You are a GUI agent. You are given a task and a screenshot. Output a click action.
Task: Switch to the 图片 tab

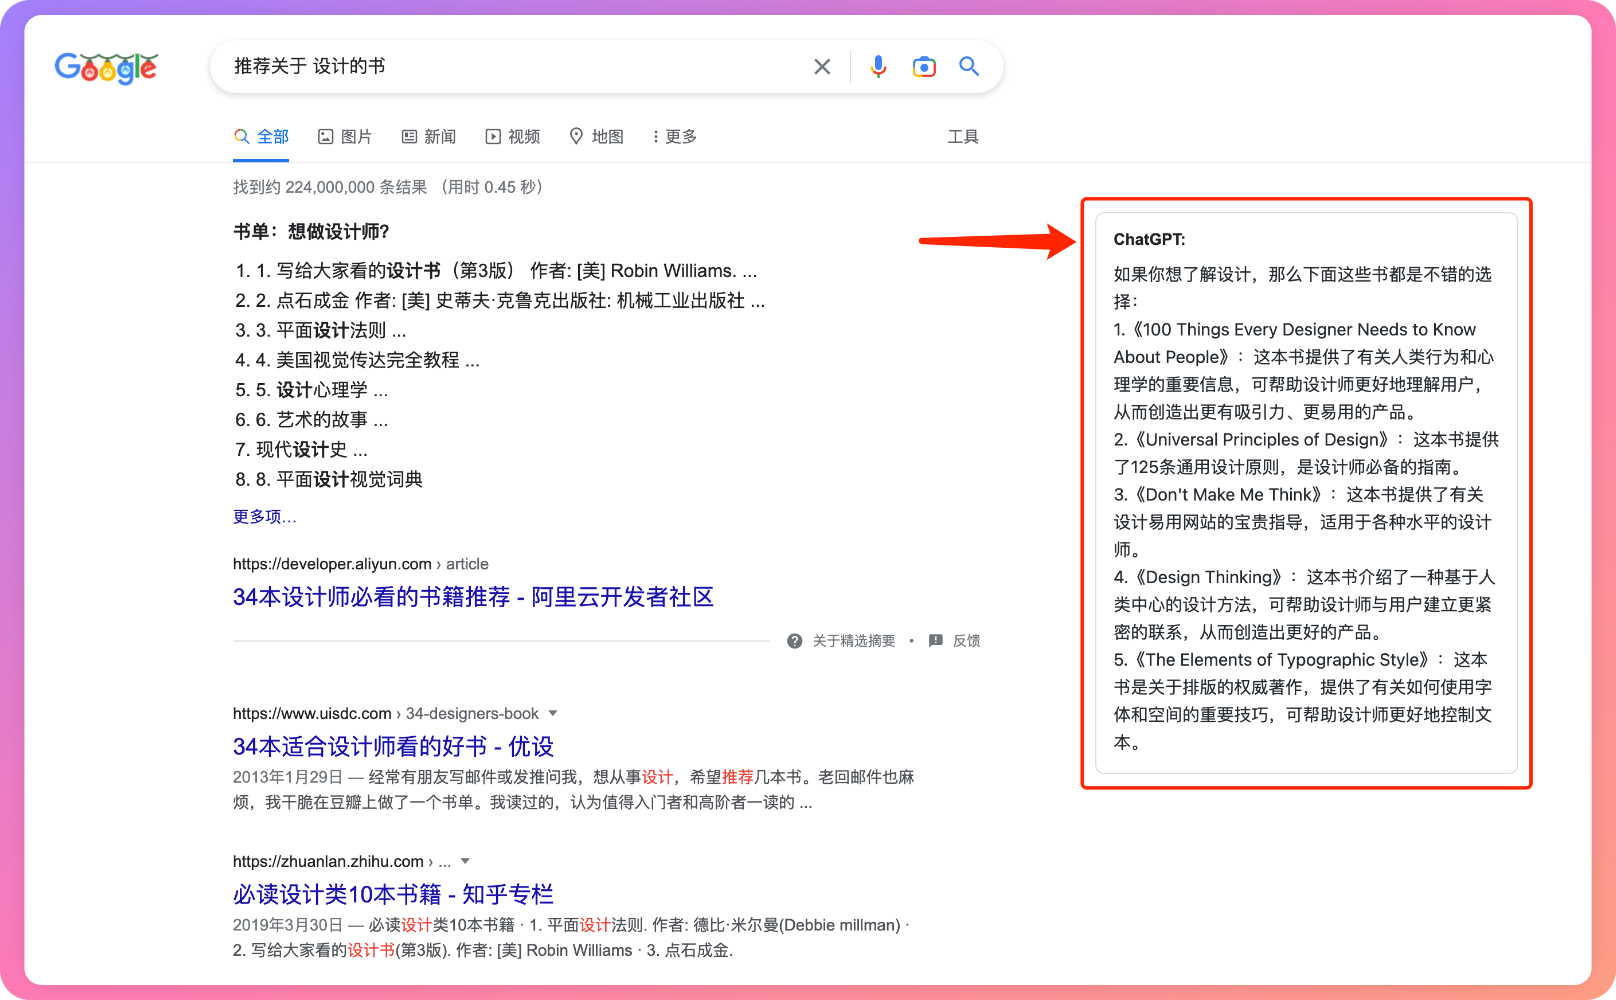pyautogui.click(x=345, y=137)
